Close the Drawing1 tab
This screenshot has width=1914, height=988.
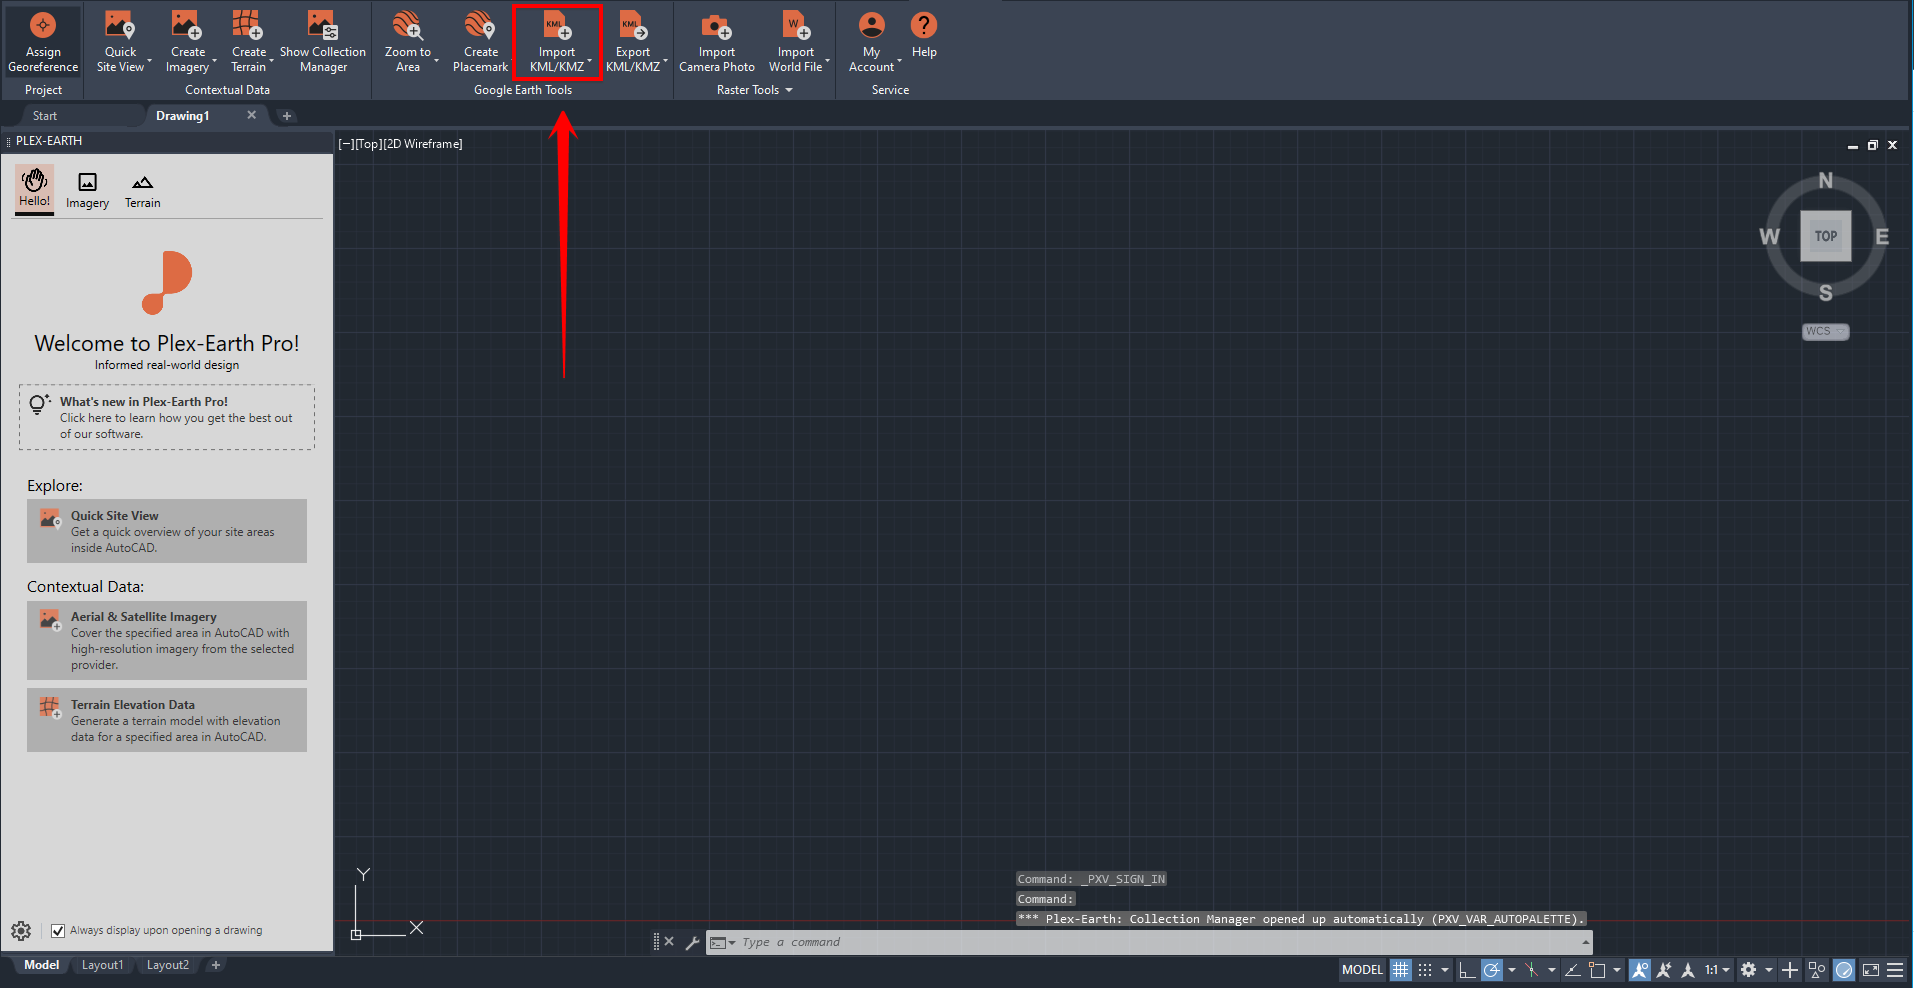click(x=252, y=115)
